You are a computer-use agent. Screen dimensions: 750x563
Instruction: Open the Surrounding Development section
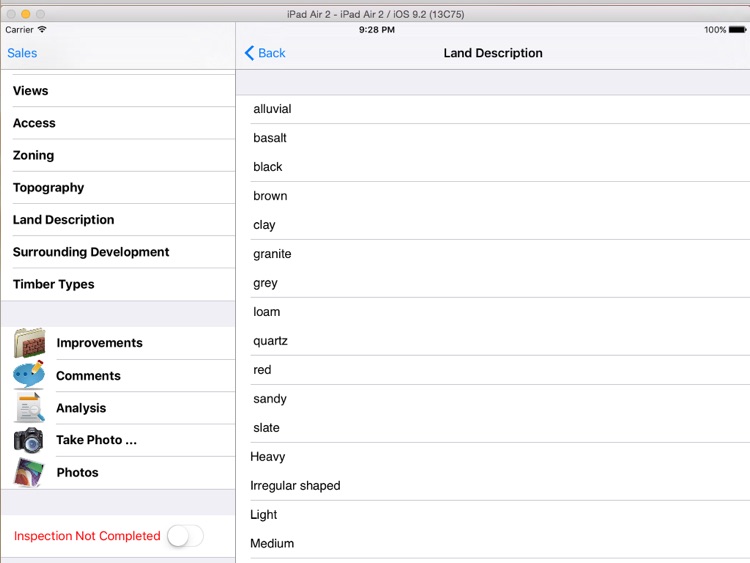pos(118,252)
